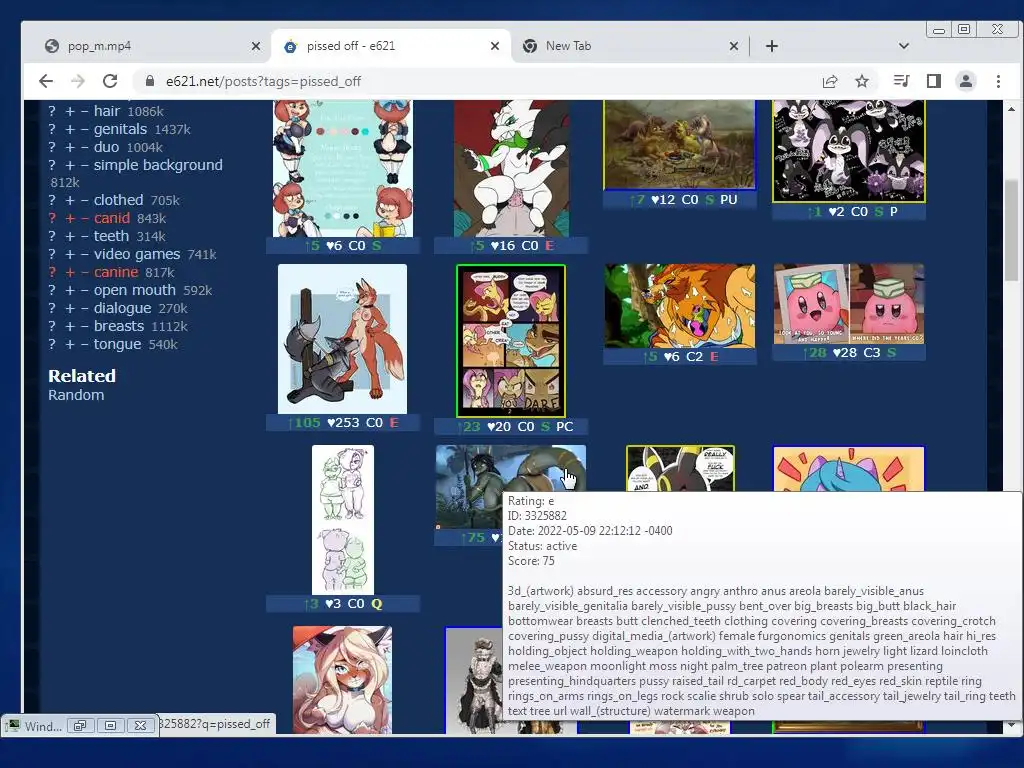
Task: Add the video games tag with plus
Action: pos(70,254)
